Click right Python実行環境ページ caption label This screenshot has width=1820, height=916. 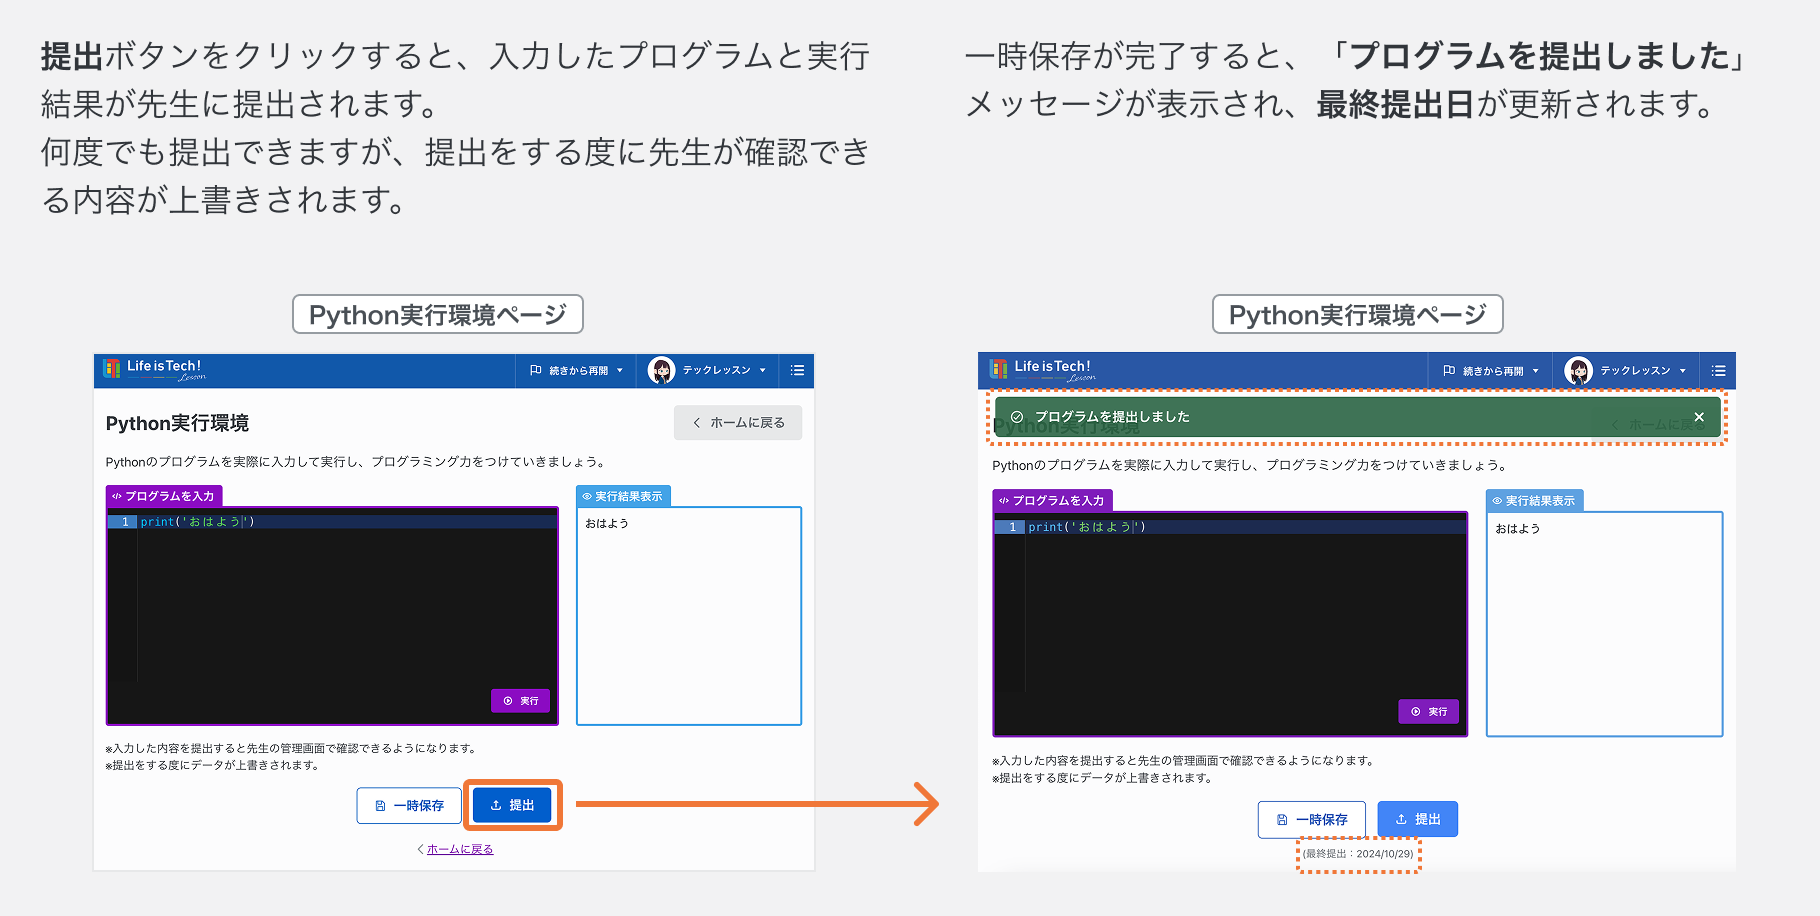click(1358, 315)
